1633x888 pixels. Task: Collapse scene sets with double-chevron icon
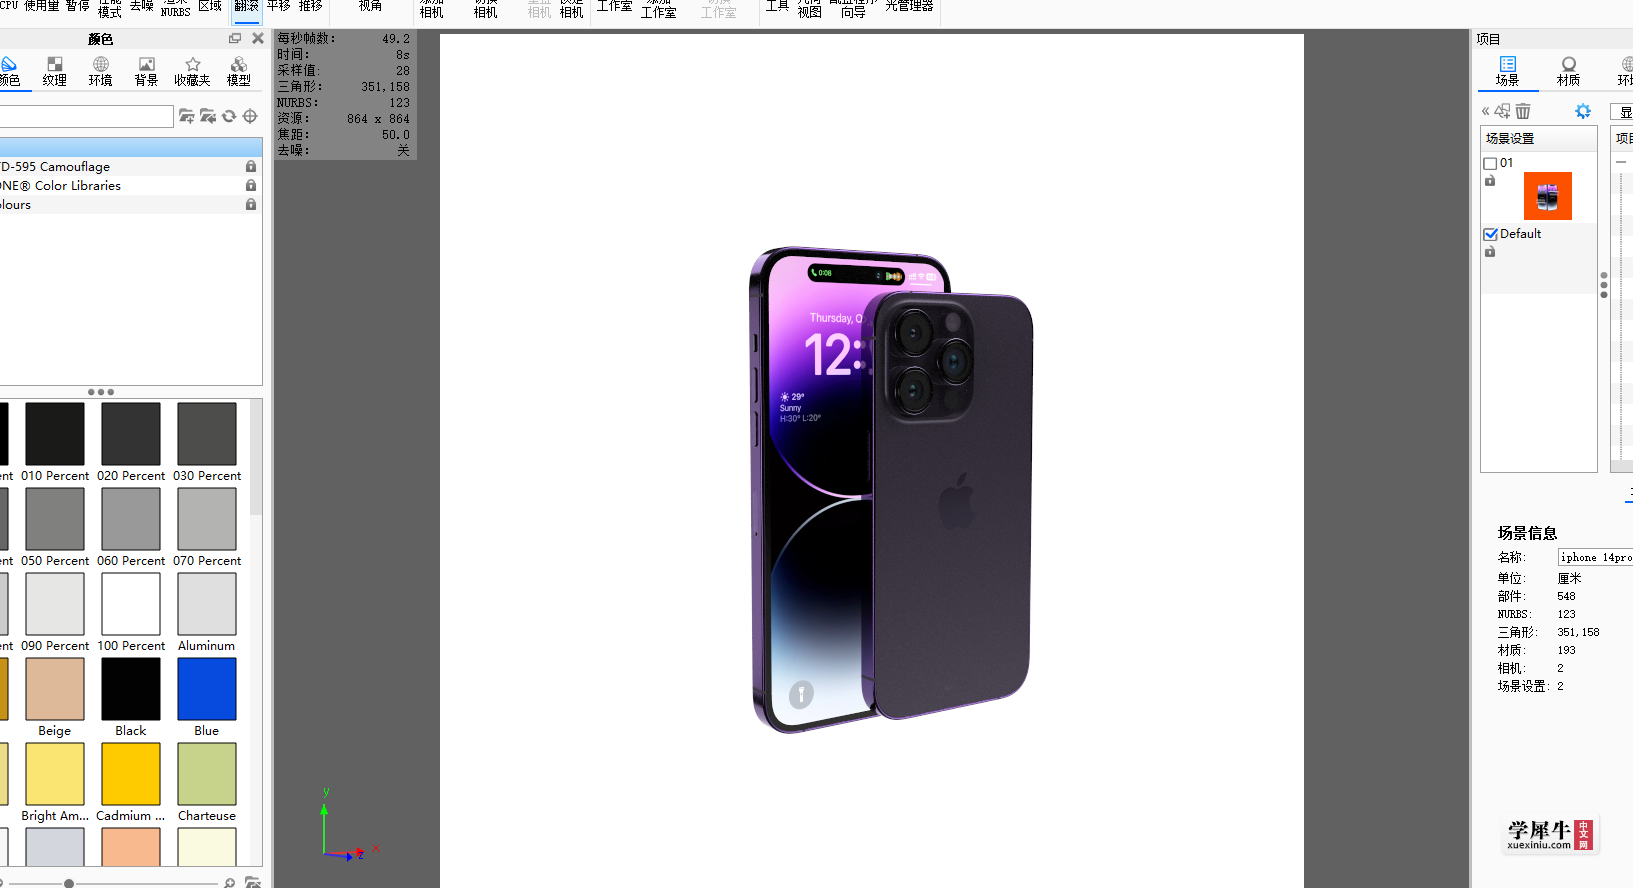click(x=1485, y=111)
